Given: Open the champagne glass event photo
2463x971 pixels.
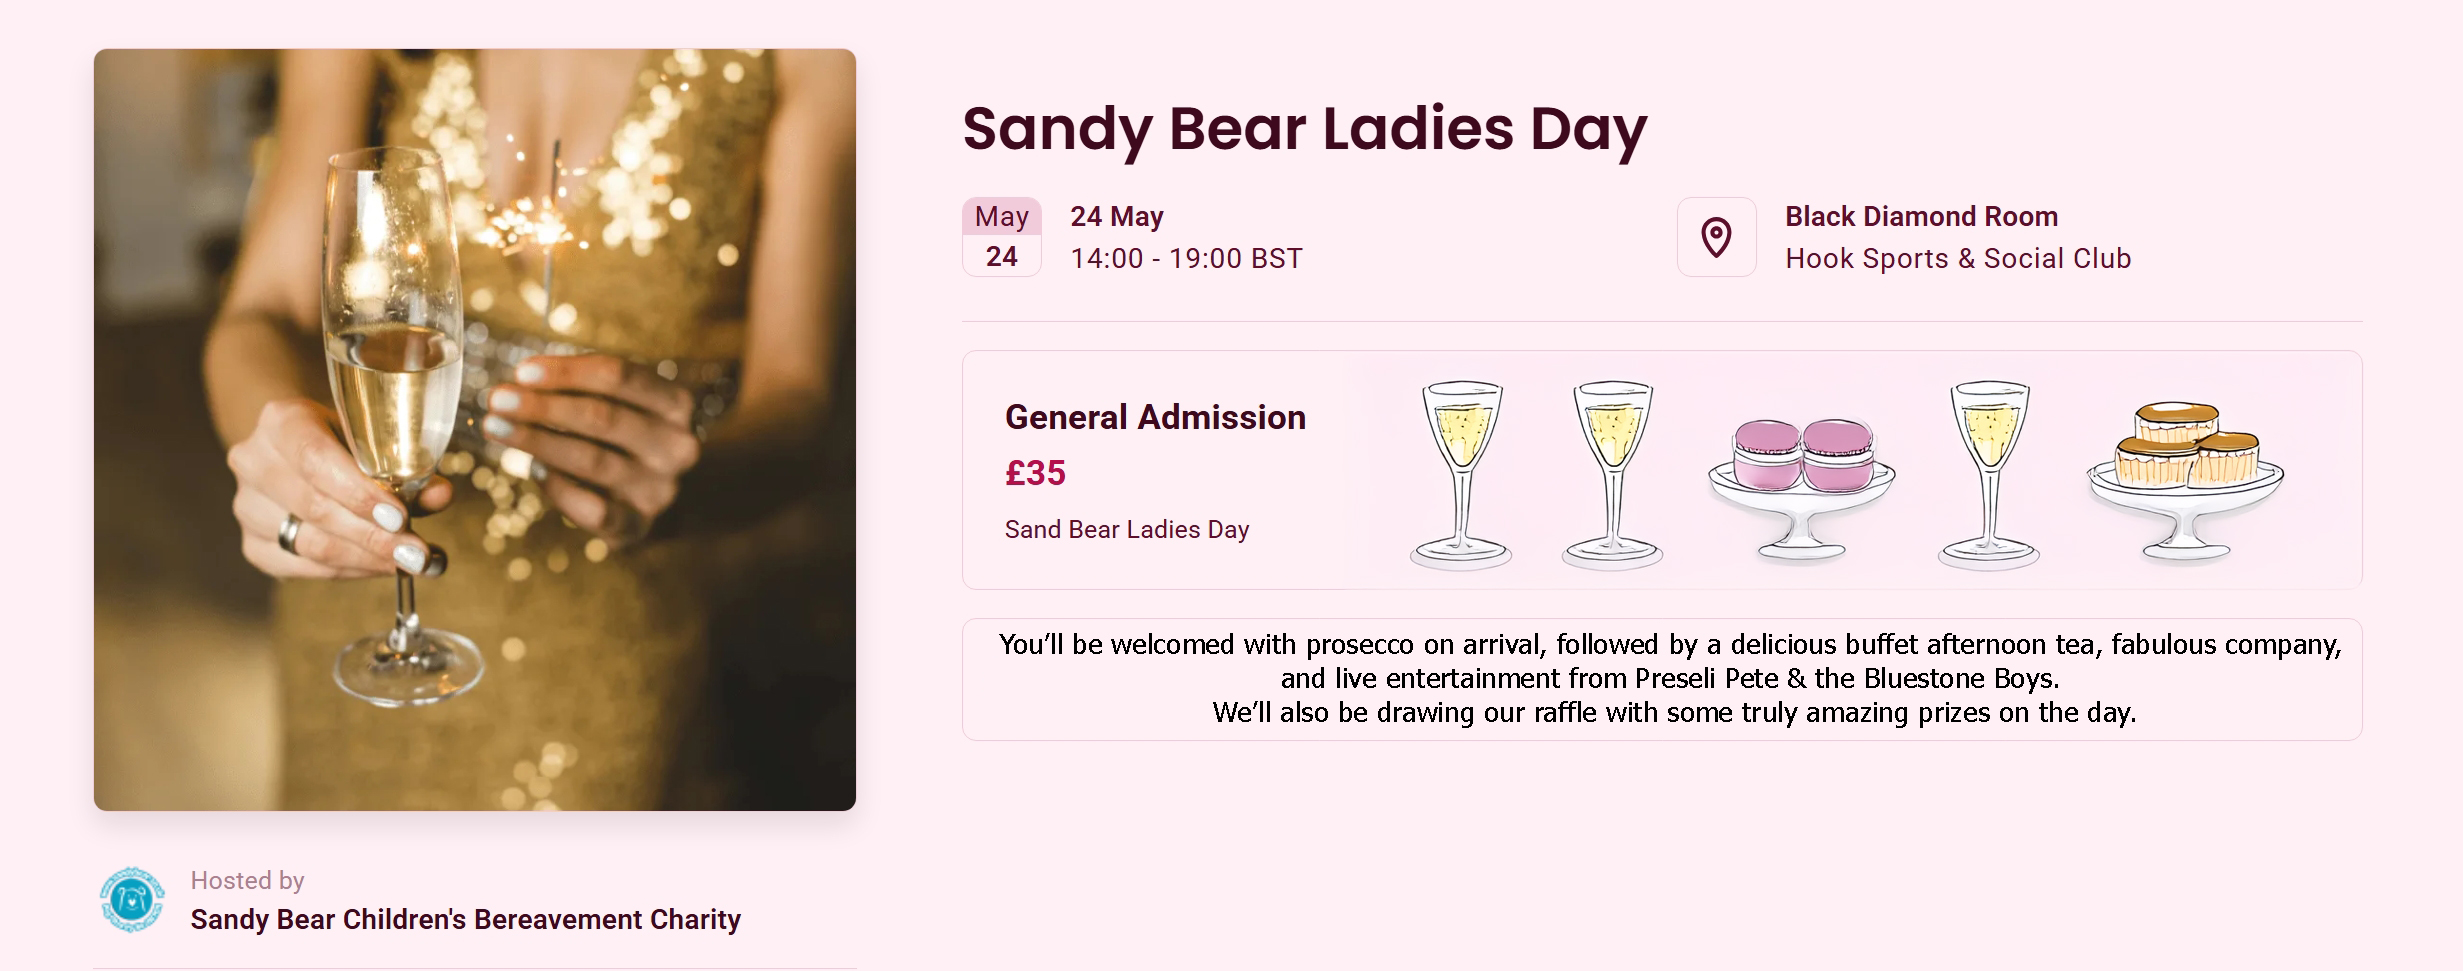Looking at the screenshot, I should pos(475,430).
